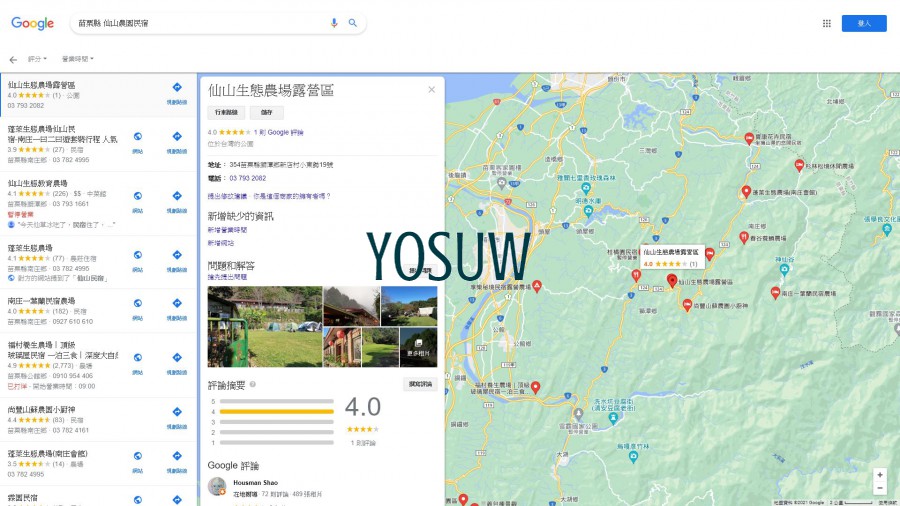Viewport: 900px width, 506px height.
Task: Click the 蓬萊生態農場(南庄會館) map pin
Action: (x=746, y=192)
